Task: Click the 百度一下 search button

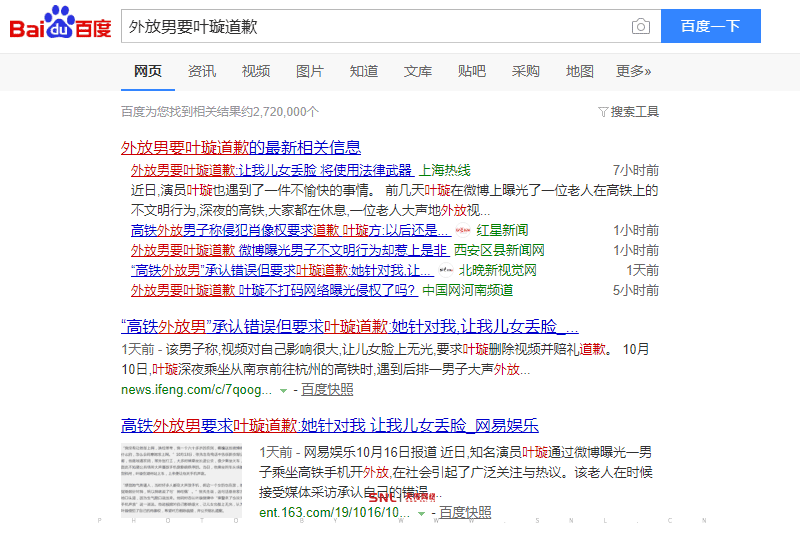Action: point(711,26)
